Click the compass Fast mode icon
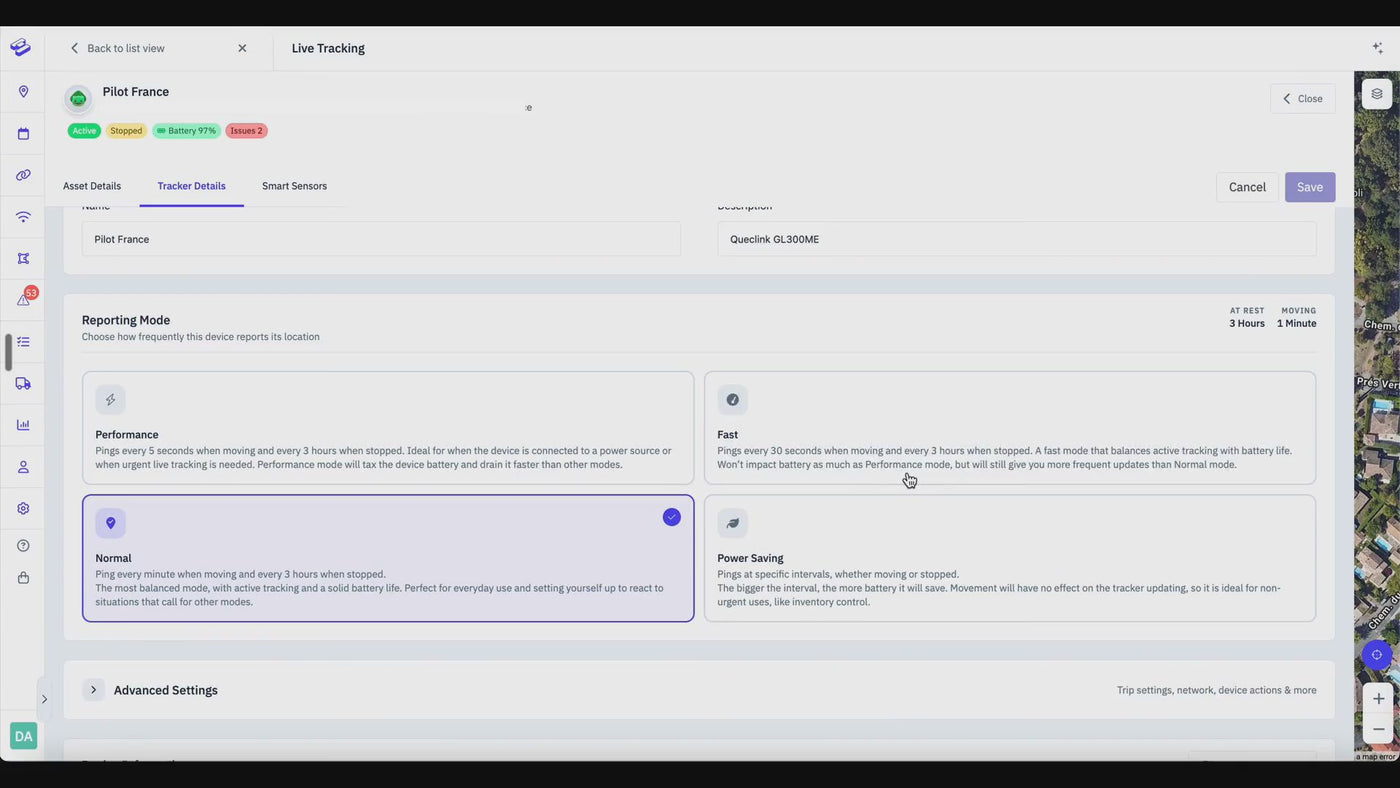Screen dimensions: 1400x788 pos(732,400)
